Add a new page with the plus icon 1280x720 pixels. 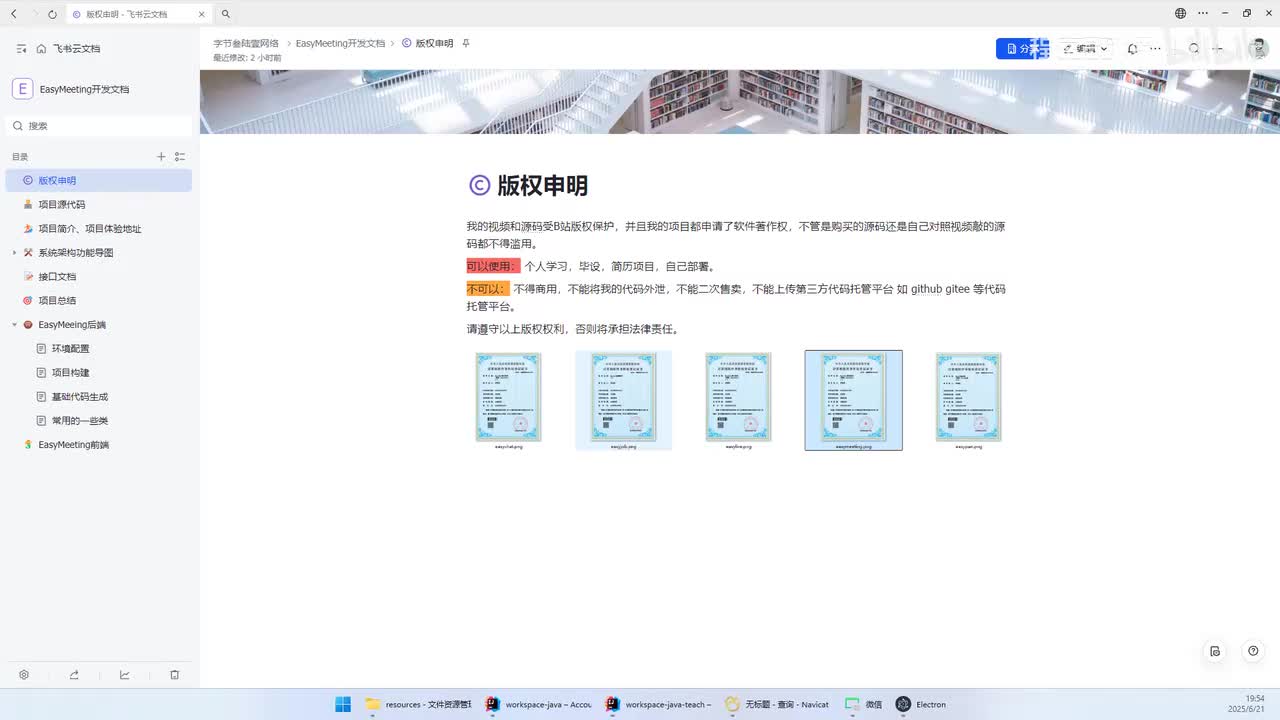click(x=161, y=157)
